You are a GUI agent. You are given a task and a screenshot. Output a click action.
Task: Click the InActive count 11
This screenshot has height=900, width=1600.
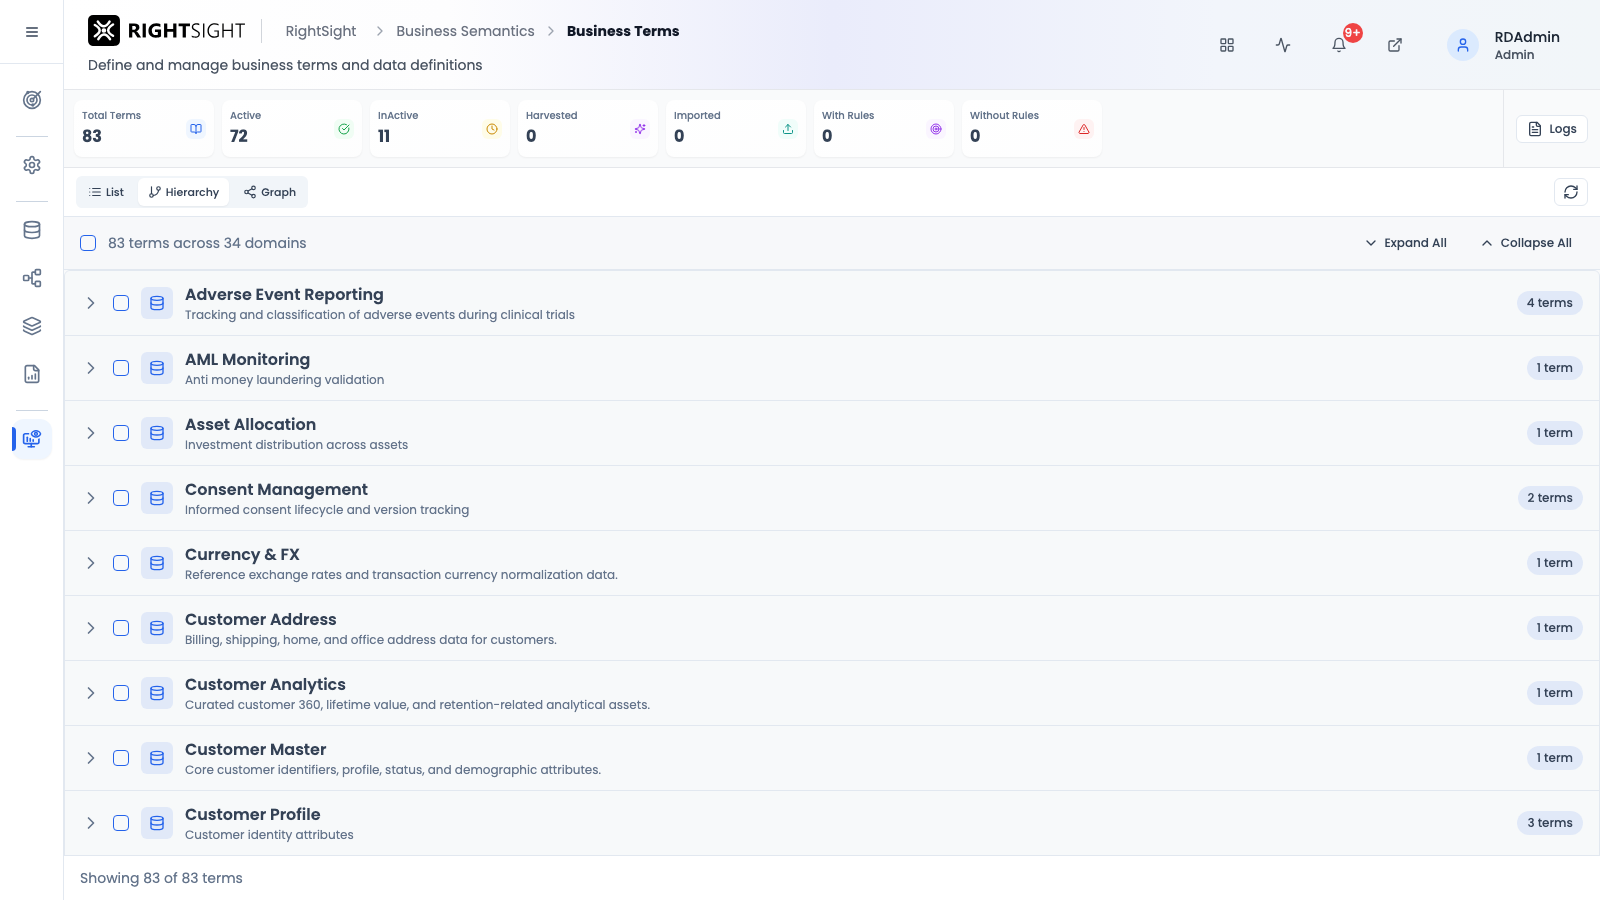click(x=384, y=136)
